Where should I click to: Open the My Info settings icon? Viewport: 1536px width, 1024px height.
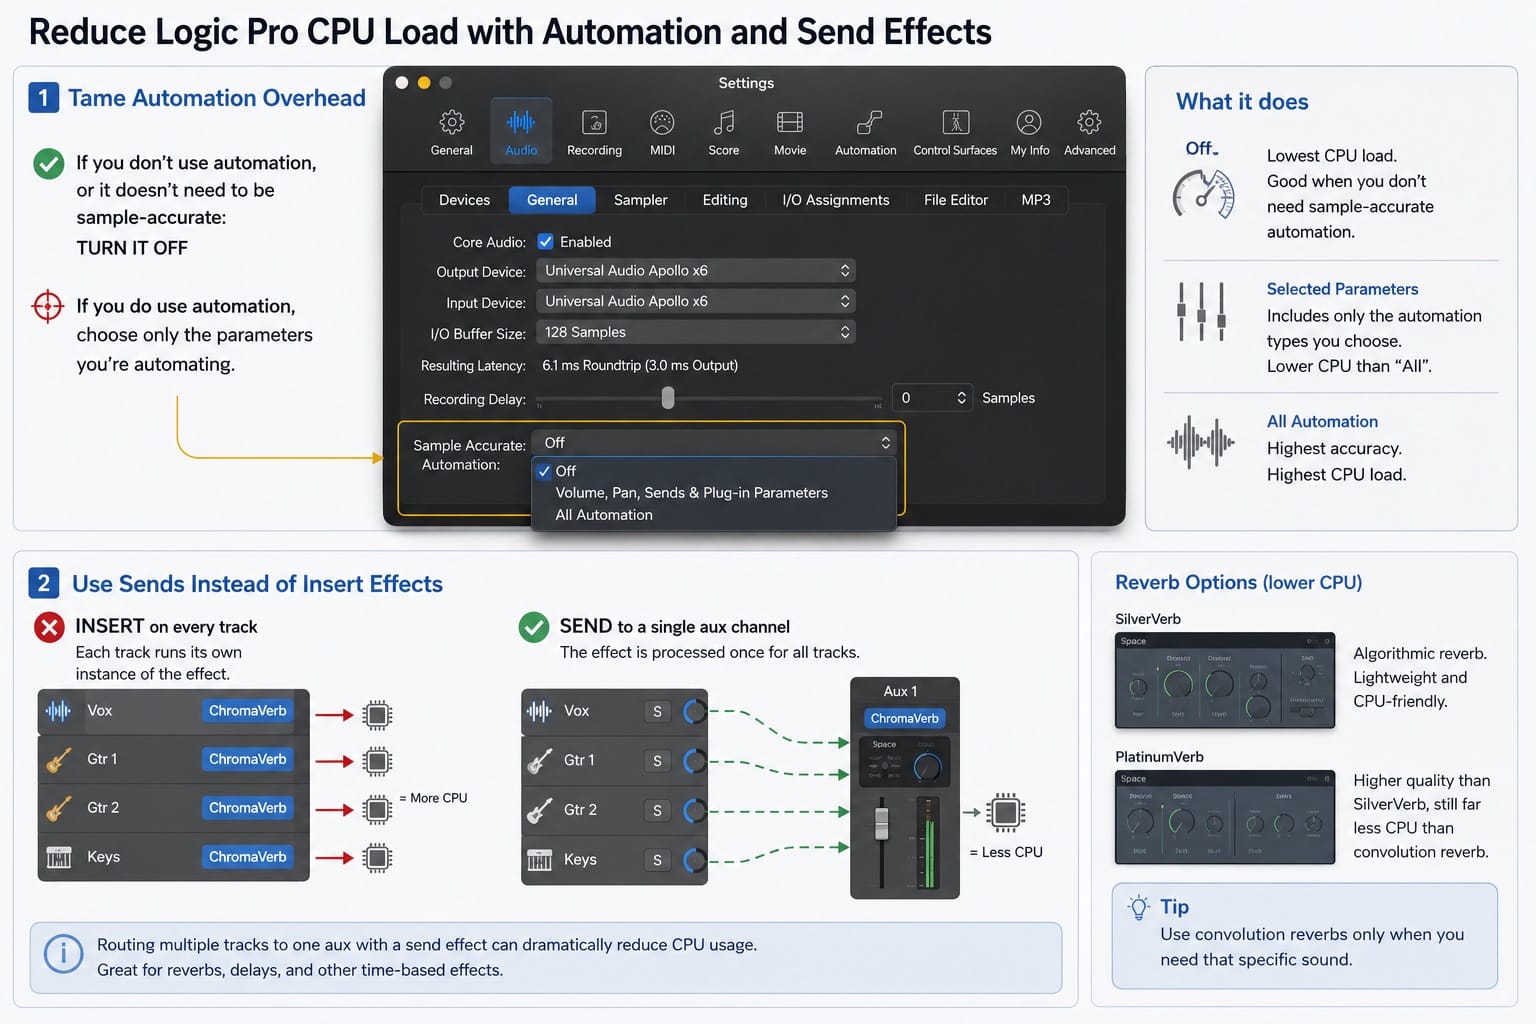tap(1029, 123)
